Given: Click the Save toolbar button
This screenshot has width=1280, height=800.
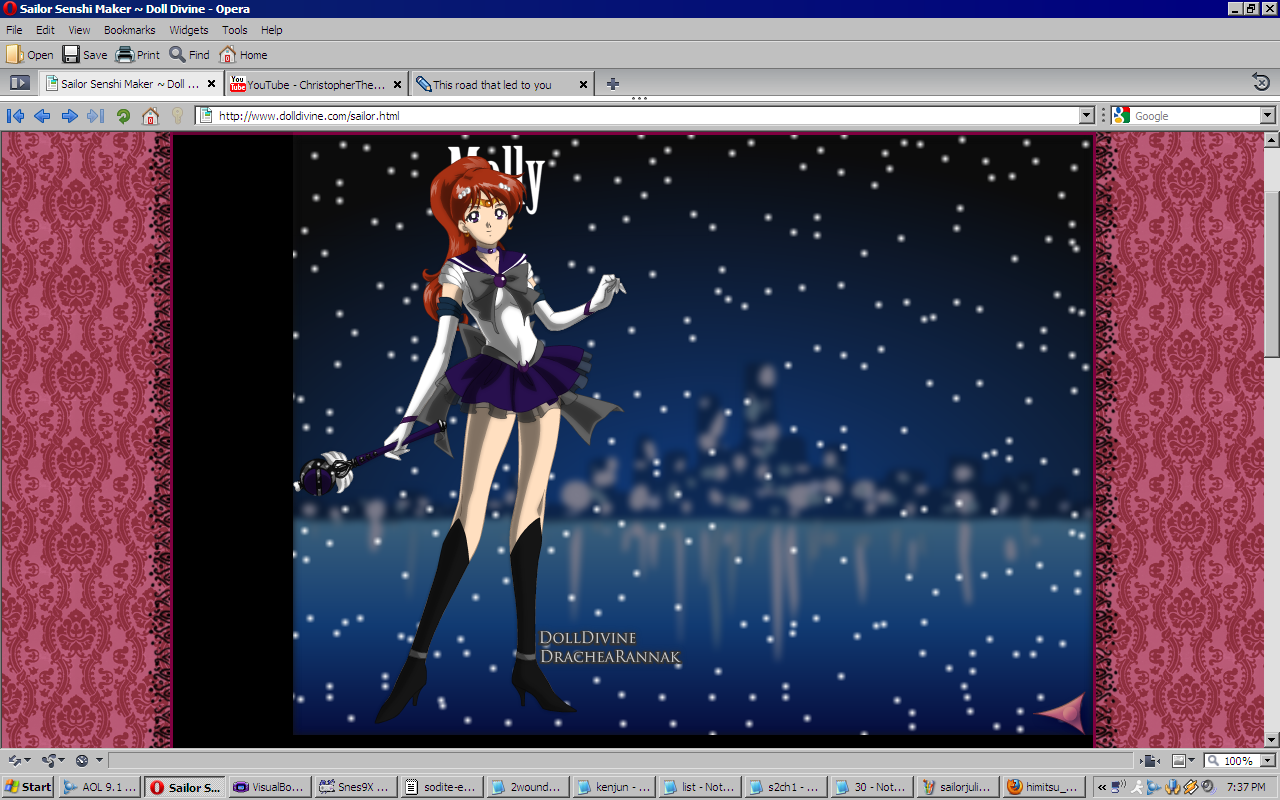Looking at the screenshot, I should 85,55.
